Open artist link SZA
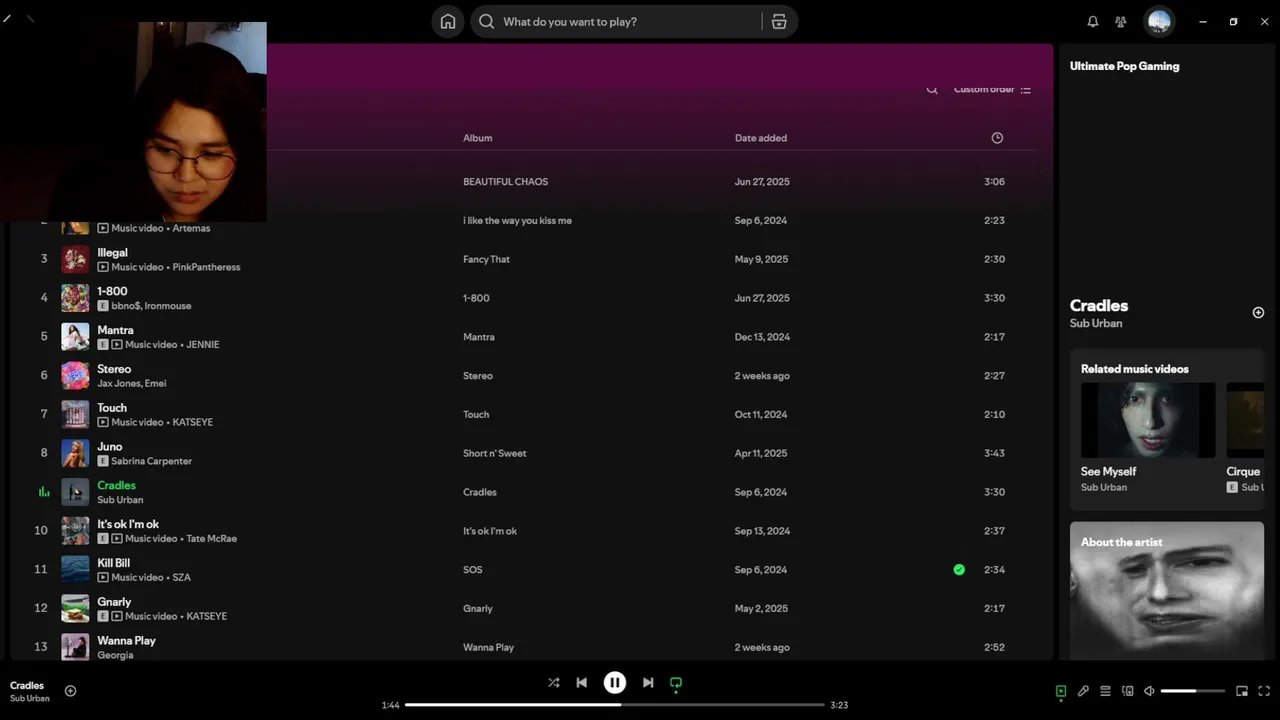The width and height of the screenshot is (1280, 720). click(x=181, y=578)
